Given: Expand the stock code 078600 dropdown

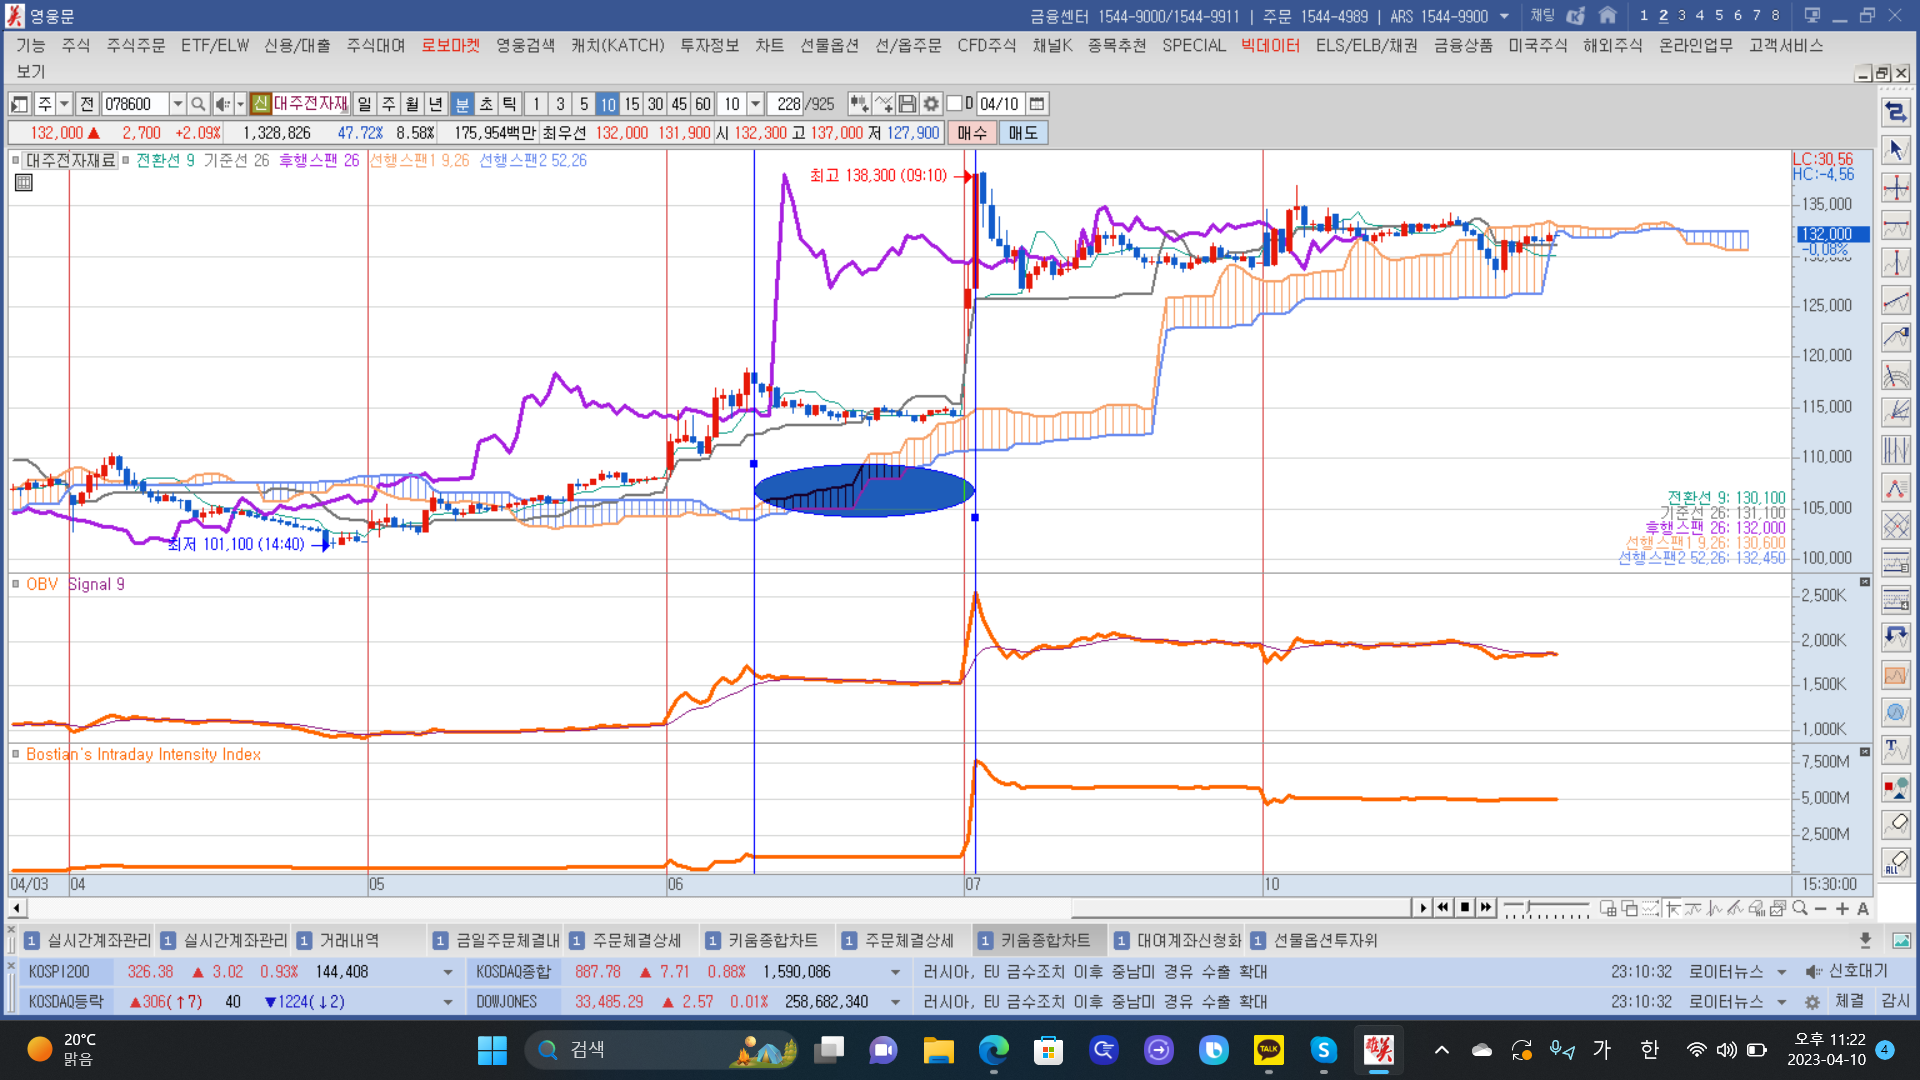Looking at the screenshot, I should [177, 104].
